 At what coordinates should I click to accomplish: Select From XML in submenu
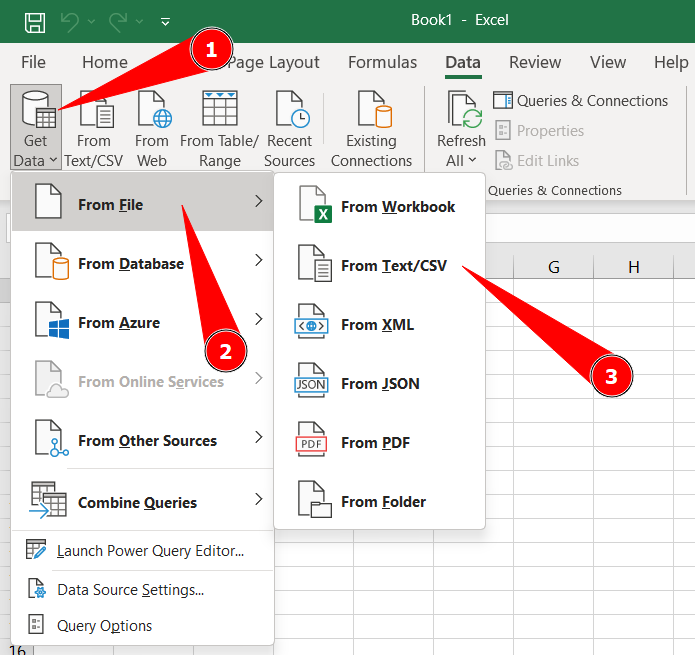click(380, 323)
